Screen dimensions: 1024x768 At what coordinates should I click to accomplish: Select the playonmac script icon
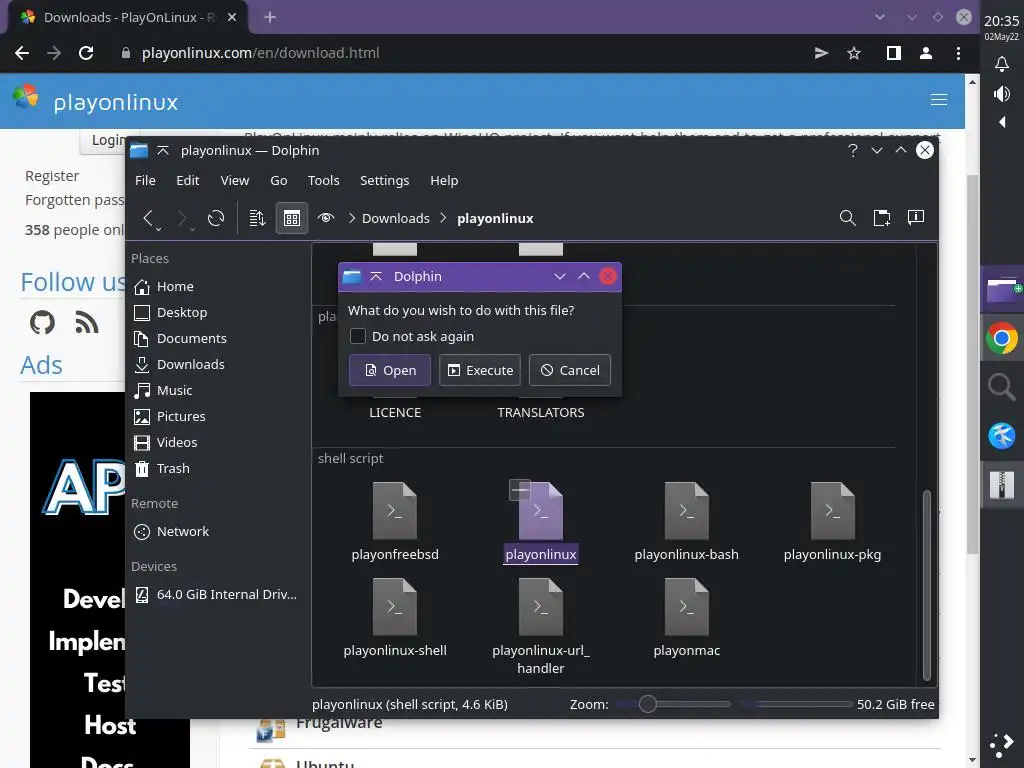click(686, 607)
